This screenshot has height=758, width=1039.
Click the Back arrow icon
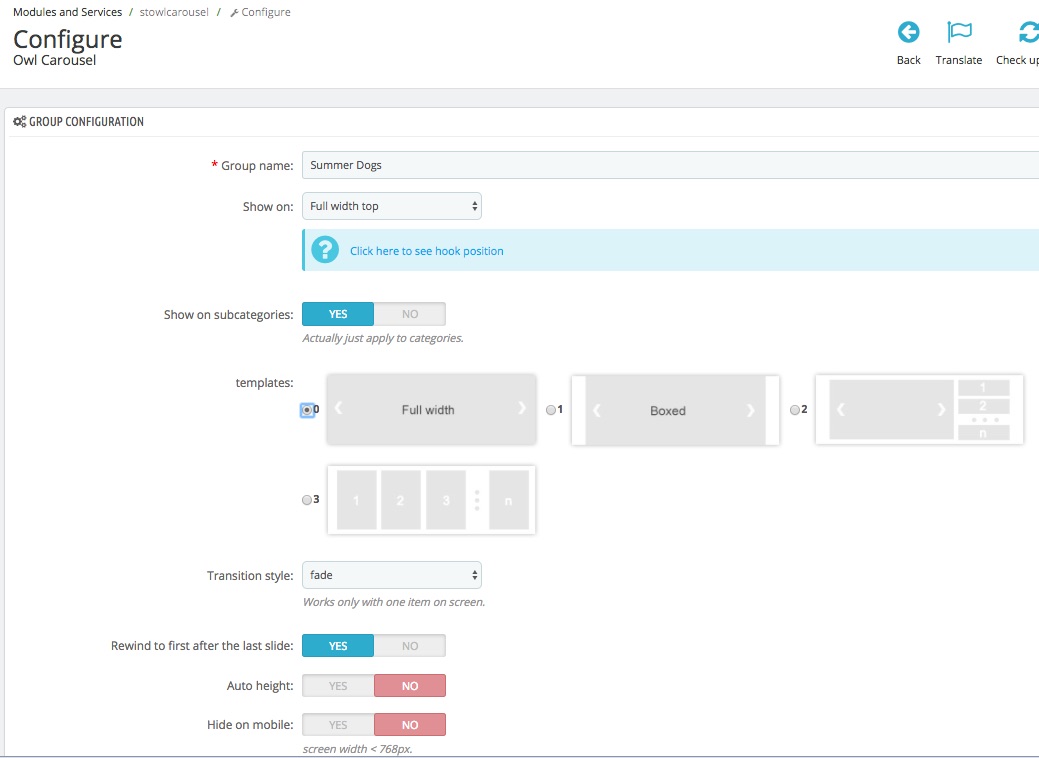click(908, 33)
